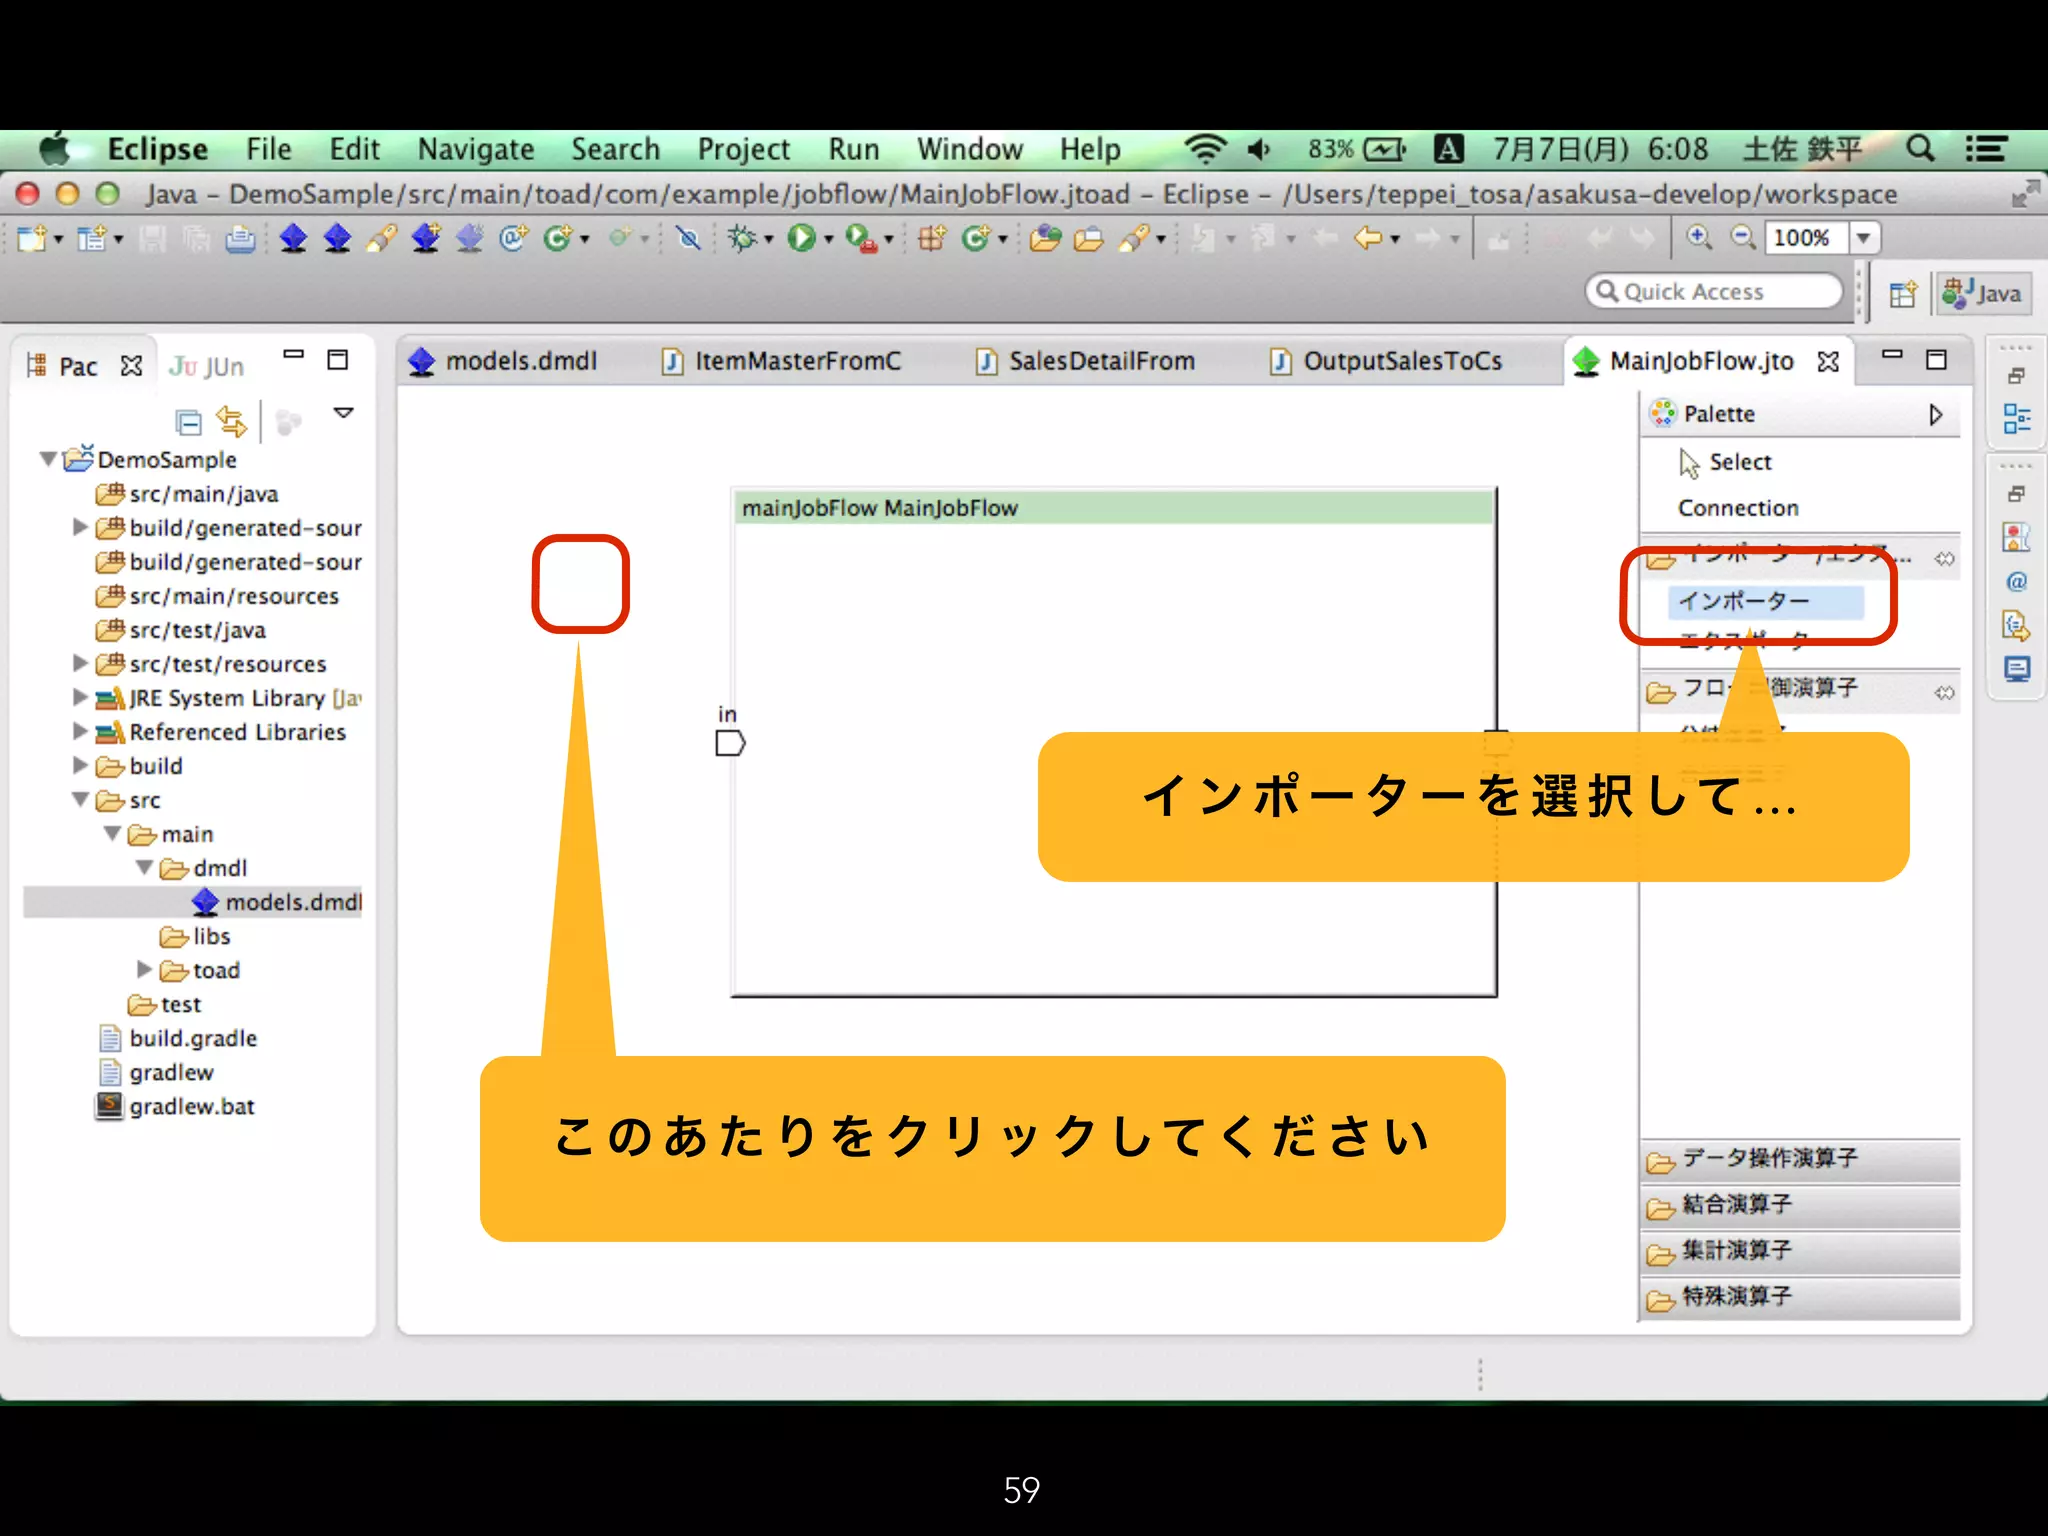Open macOS Spotlight search icon
The height and width of the screenshot is (1536, 2048).
1919,149
